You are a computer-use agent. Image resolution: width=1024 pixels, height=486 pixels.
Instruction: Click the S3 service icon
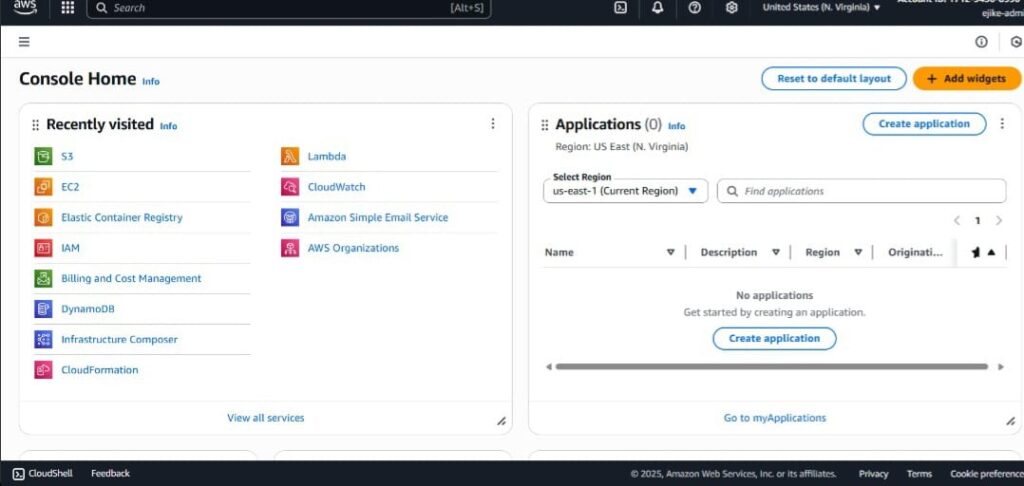pyautogui.click(x=42, y=156)
